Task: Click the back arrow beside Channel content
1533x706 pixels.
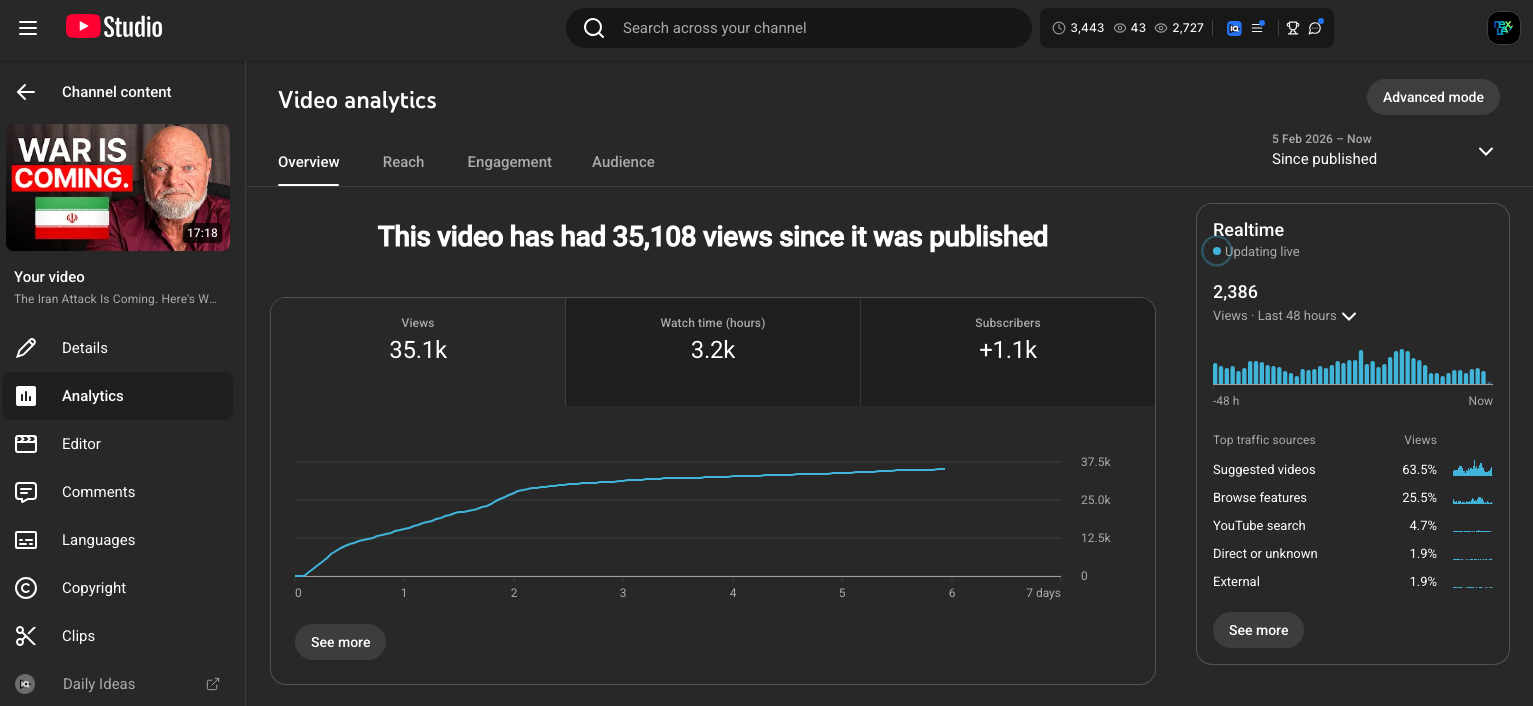Action: 24,91
